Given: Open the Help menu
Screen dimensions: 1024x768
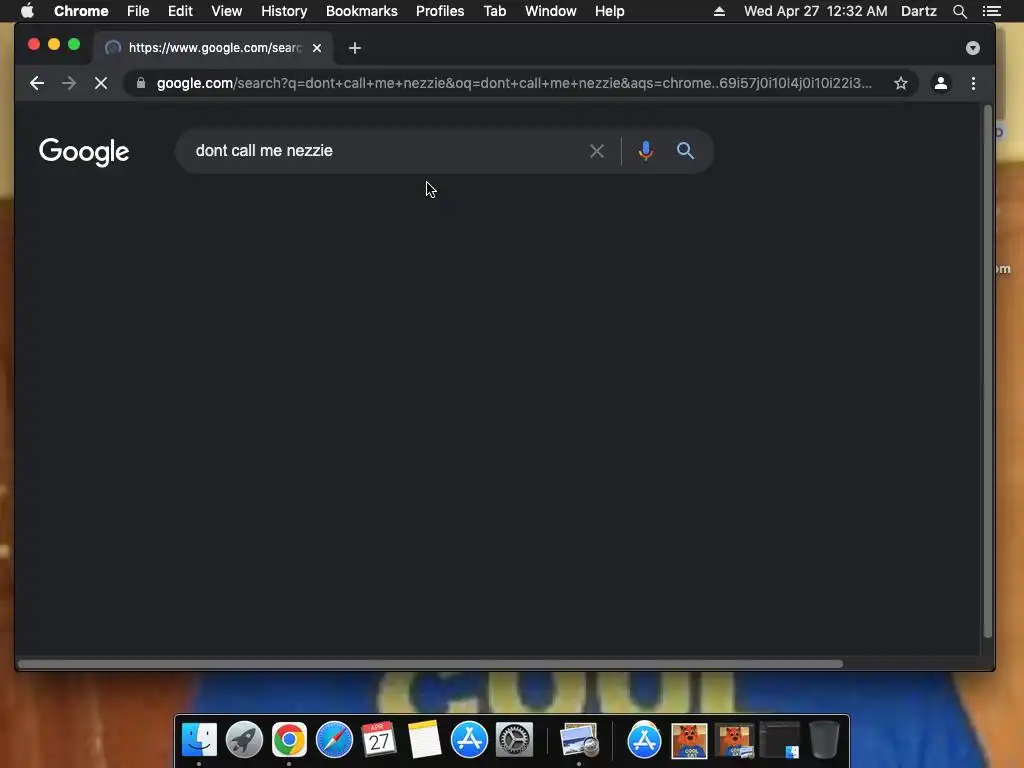Looking at the screenshot, I should click(609, 11).
